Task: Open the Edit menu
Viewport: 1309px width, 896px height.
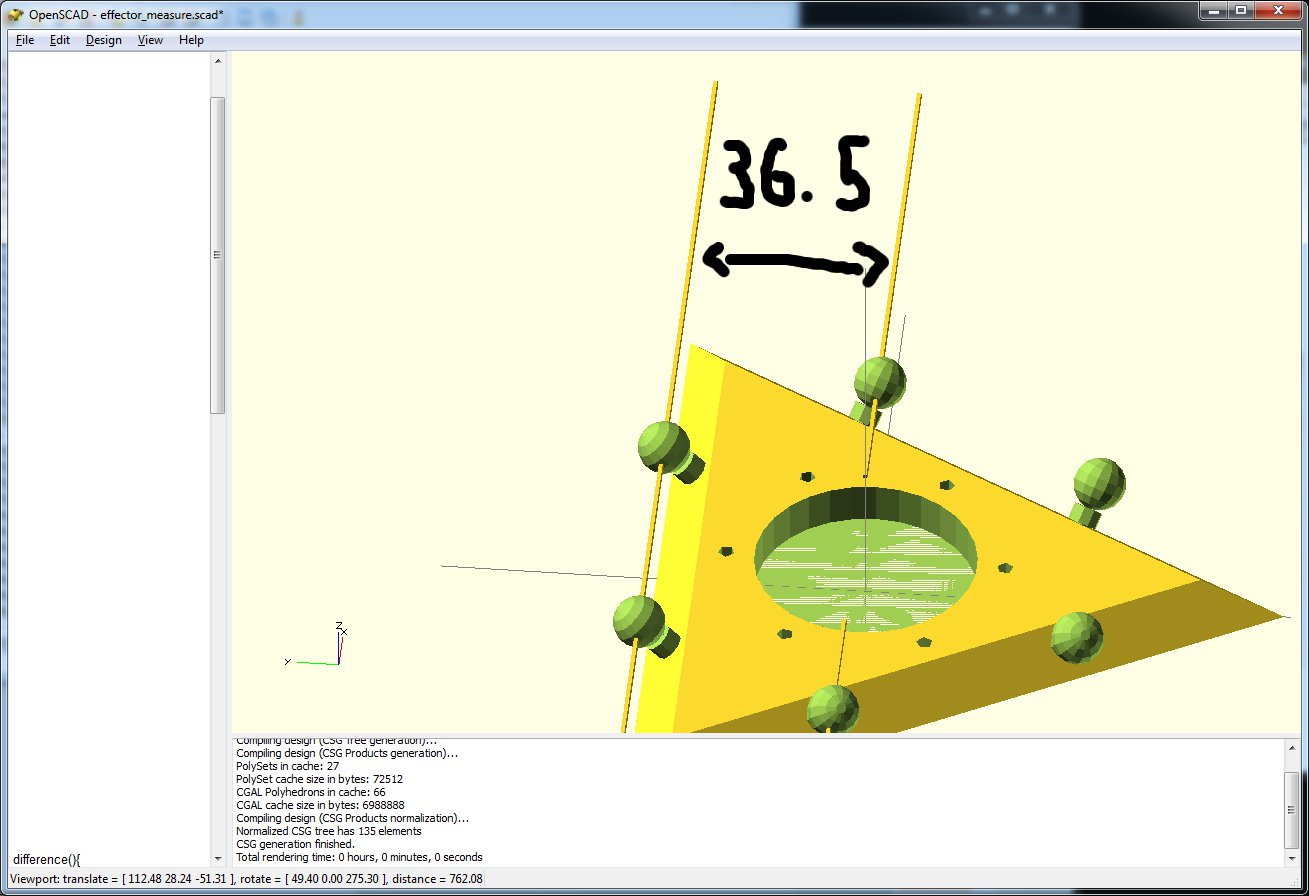Action: pyautogui.click(x=60, y=40)
